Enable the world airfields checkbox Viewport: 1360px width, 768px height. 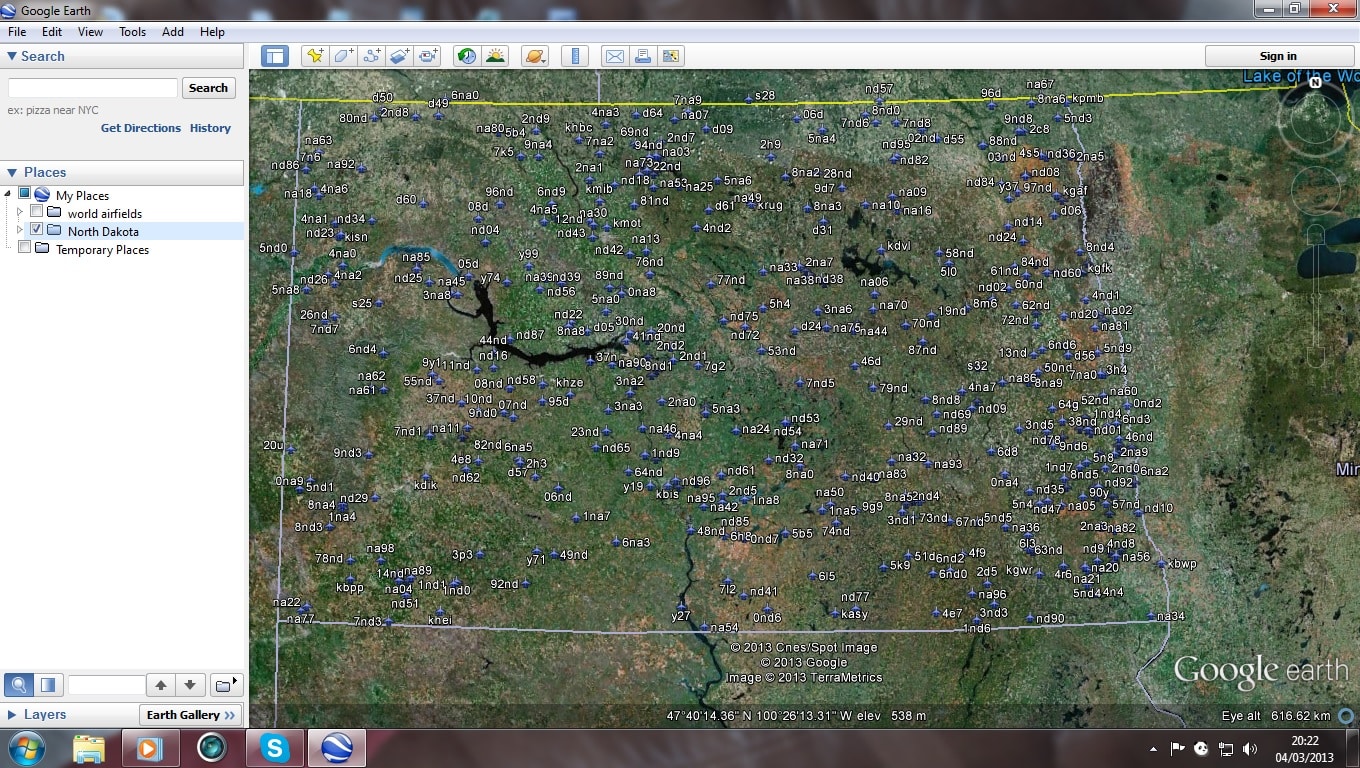36,213
